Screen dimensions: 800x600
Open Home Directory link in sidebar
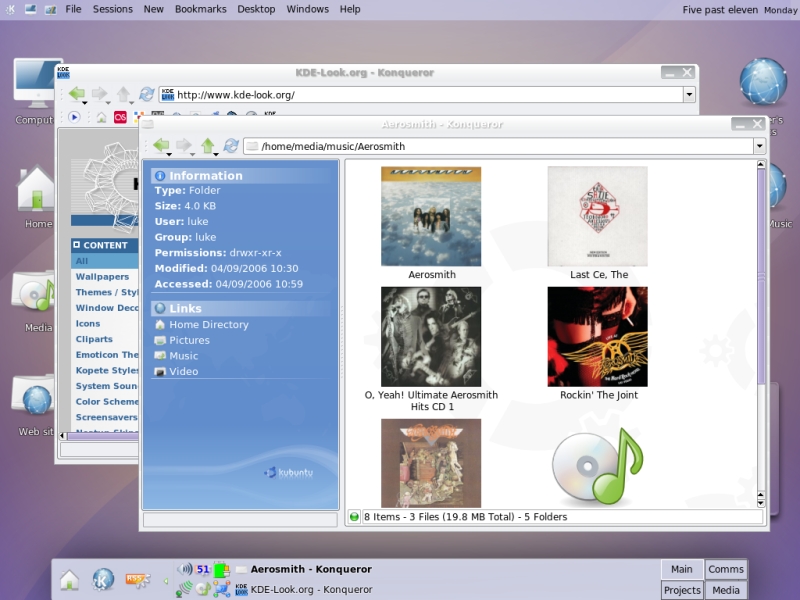(209, 324)
